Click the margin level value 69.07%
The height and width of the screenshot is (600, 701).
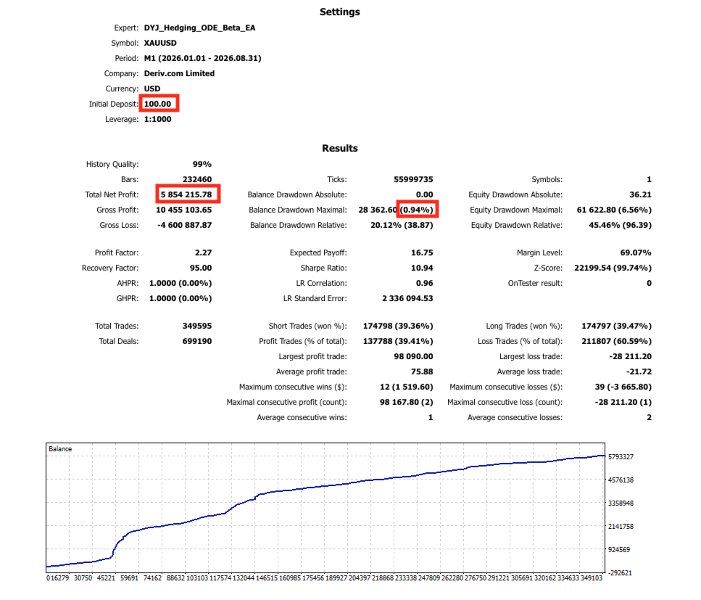pos(636,253)
